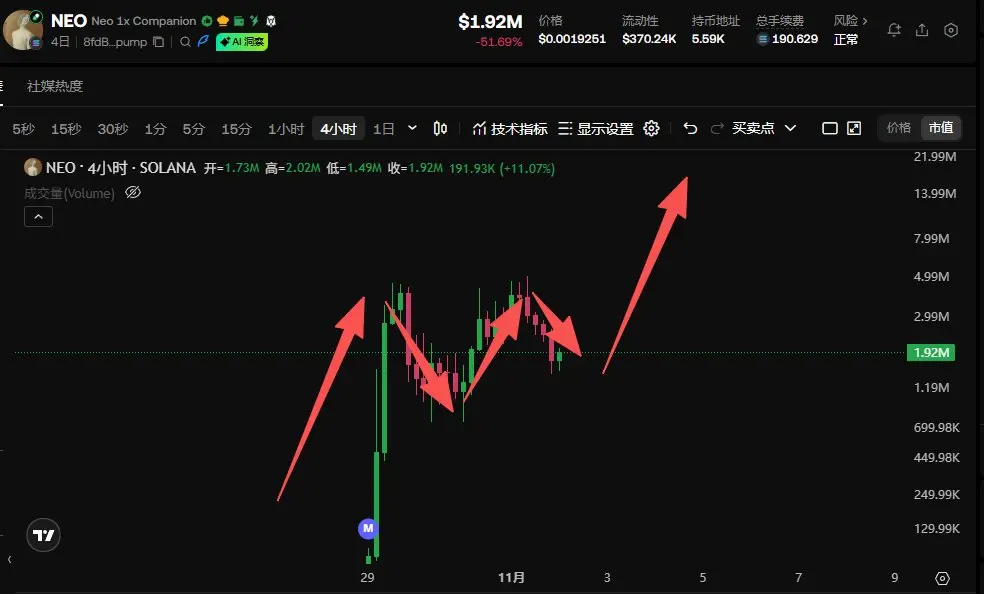The height and width of the screenshot is (594, 984).
Task: Toggle volume indicator visibility eye
Action: click(x=132, y=193)
